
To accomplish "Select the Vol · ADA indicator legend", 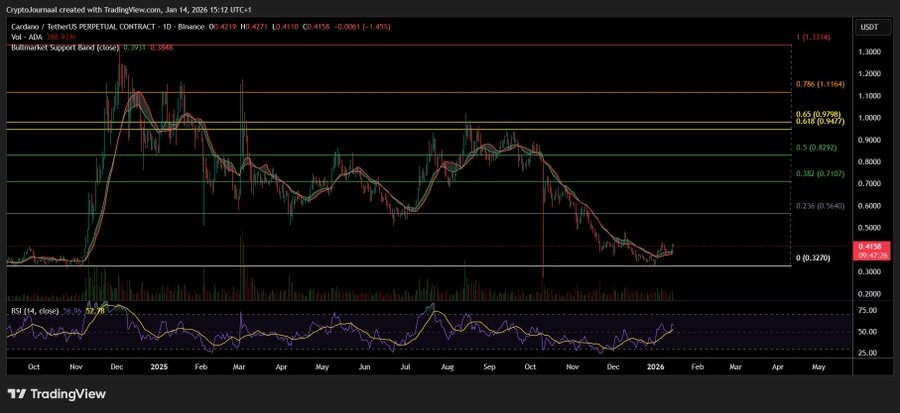I will click(25, 37).
